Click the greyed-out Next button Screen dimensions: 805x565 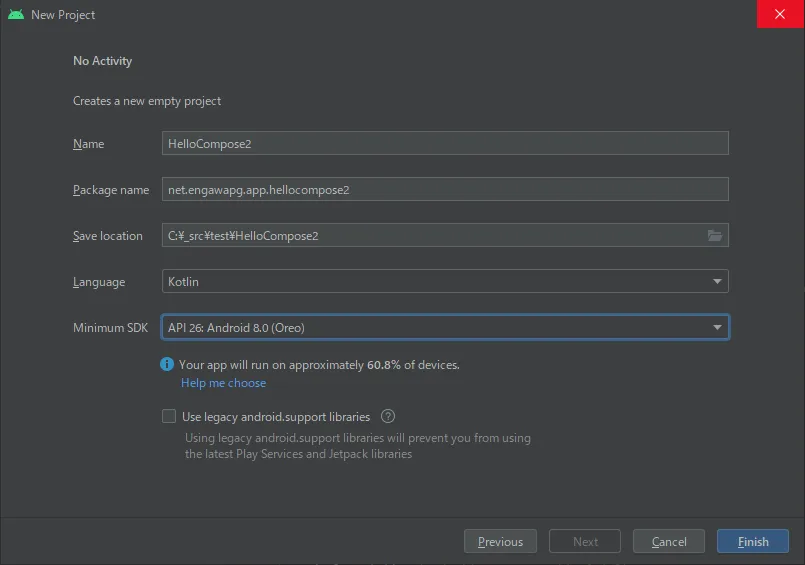(585, 542)
